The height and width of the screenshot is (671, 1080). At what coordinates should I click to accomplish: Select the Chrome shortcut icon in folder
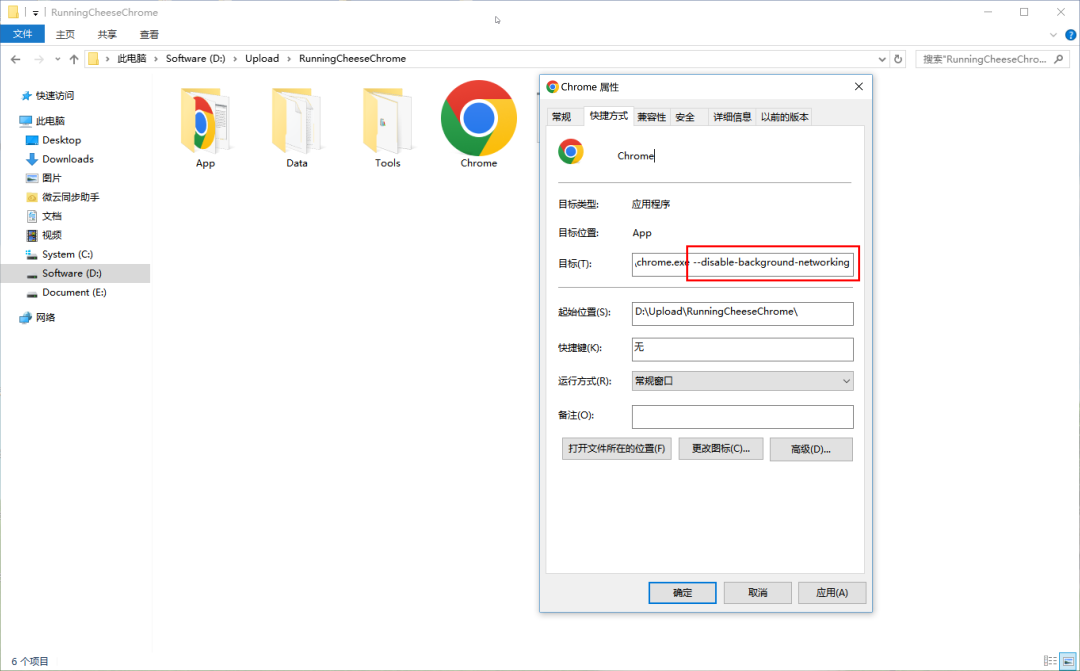(479, 118)
